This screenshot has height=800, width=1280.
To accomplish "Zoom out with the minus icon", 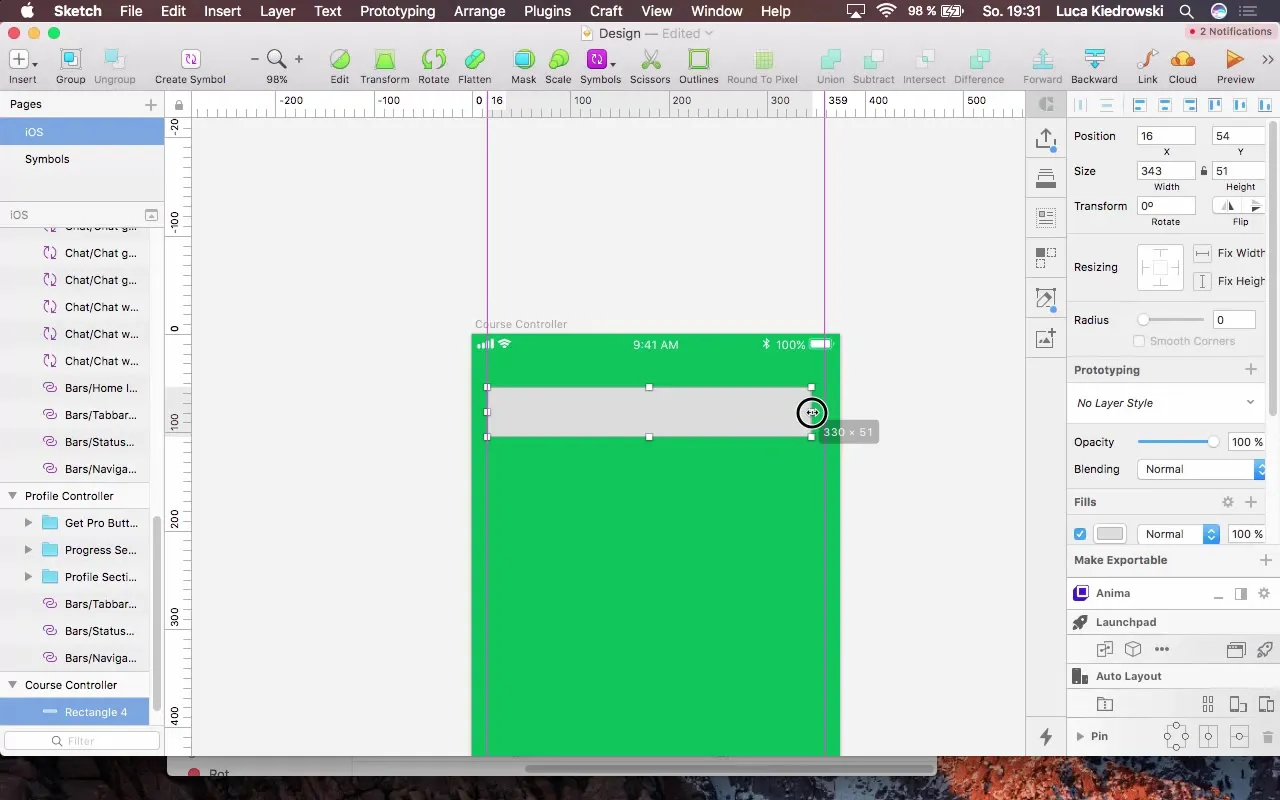I will 255,60.
